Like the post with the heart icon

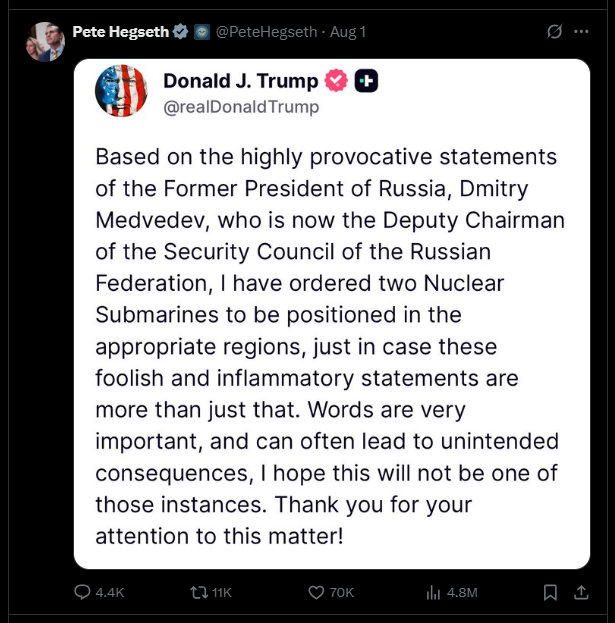click(x=316, y=592)
